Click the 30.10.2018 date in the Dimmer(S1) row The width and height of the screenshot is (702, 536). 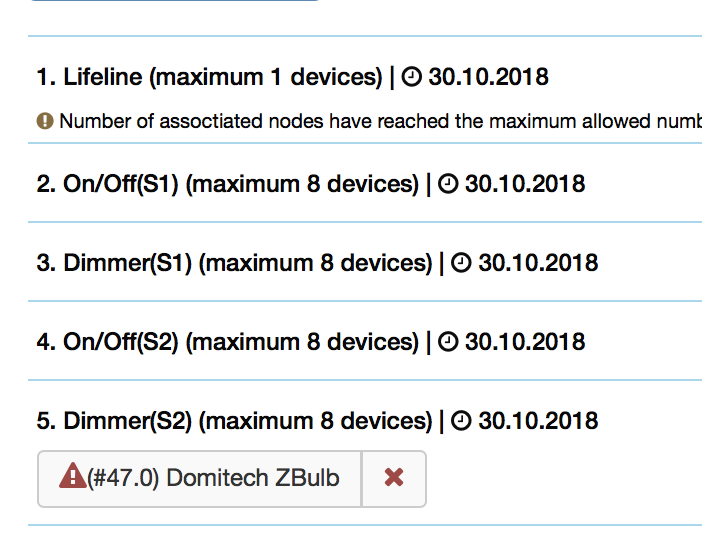coord(538,263)
